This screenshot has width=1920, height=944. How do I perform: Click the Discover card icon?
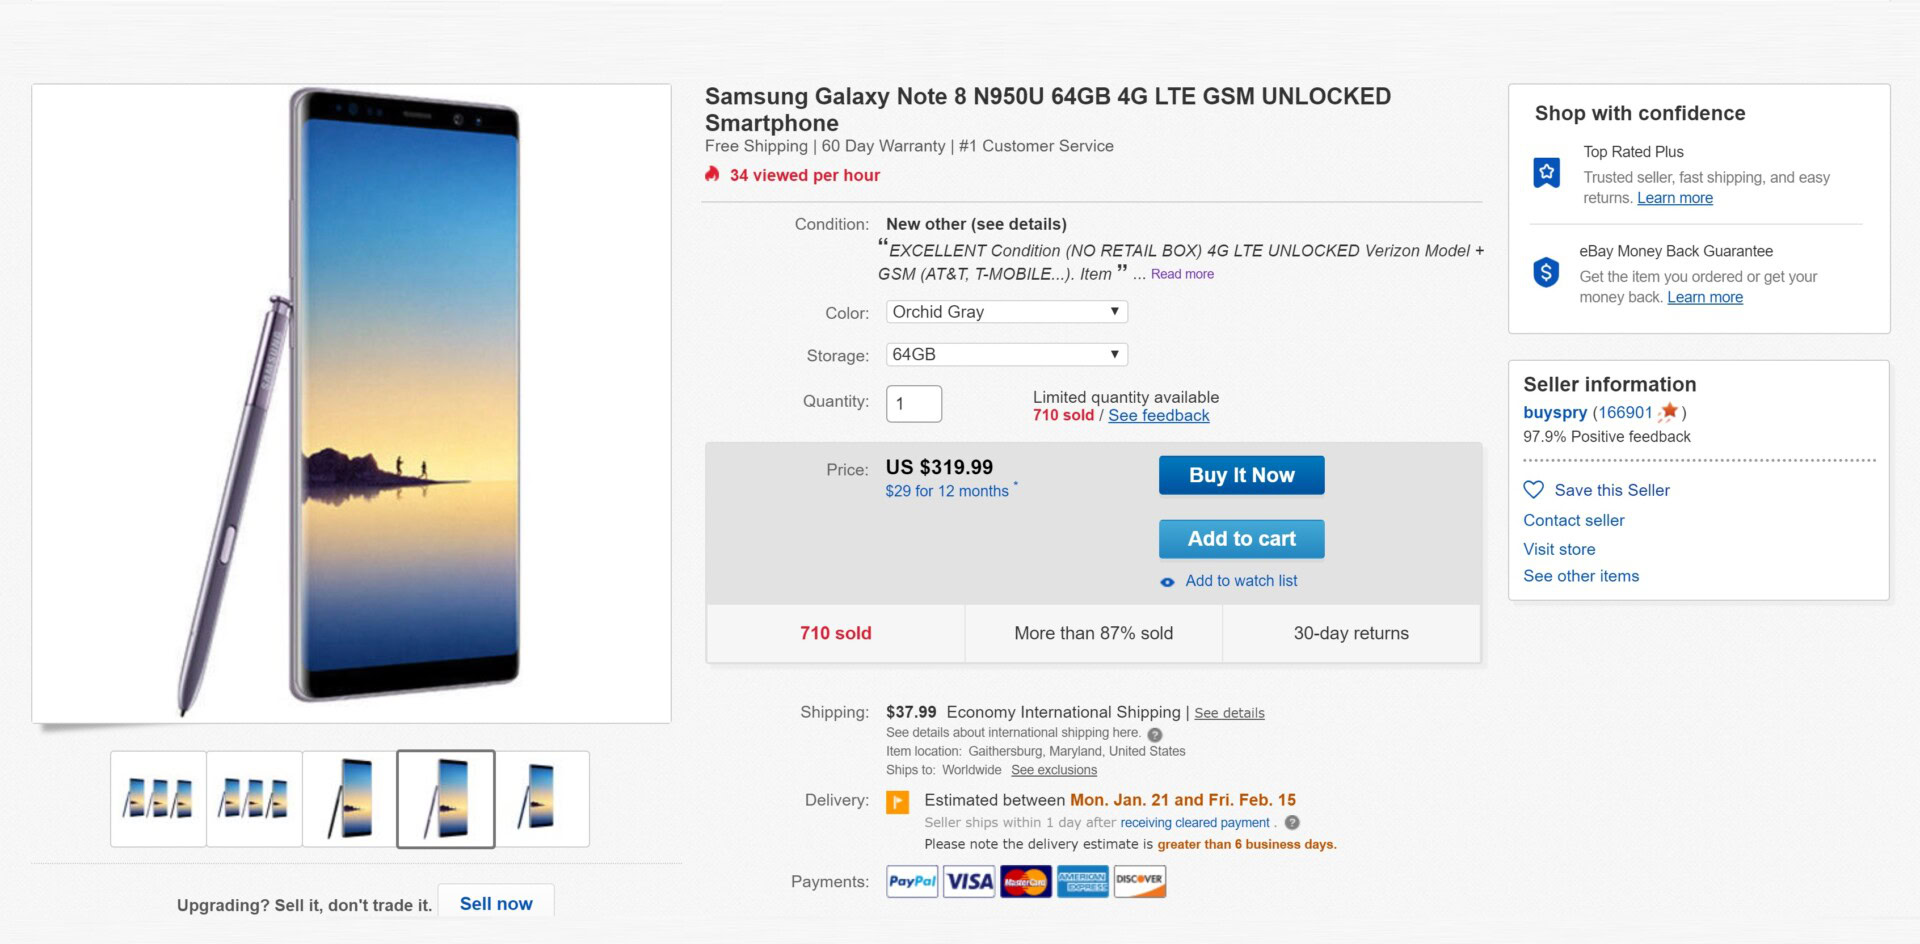(x=1139, y=881)
